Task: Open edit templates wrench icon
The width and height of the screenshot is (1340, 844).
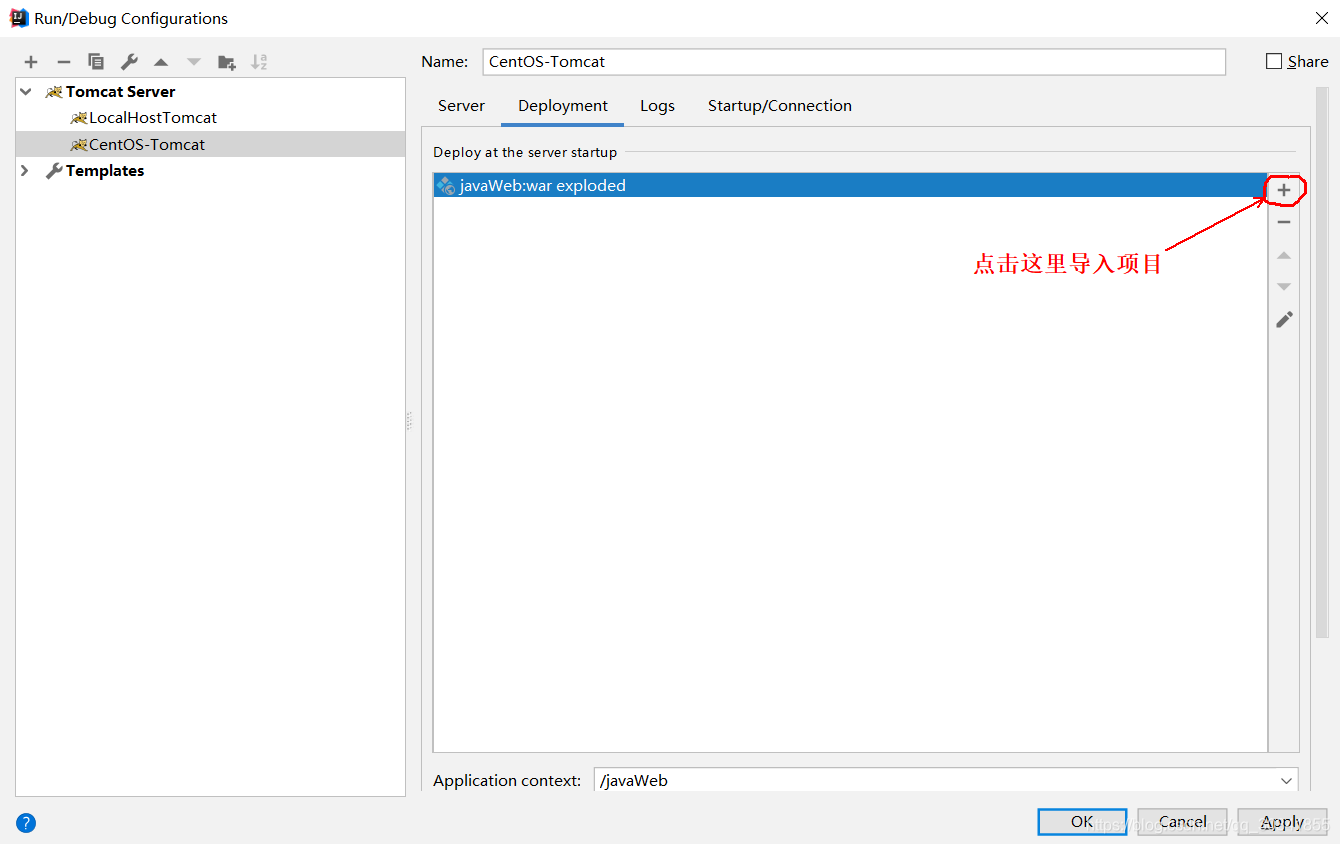Action: (x=129, y=62)
